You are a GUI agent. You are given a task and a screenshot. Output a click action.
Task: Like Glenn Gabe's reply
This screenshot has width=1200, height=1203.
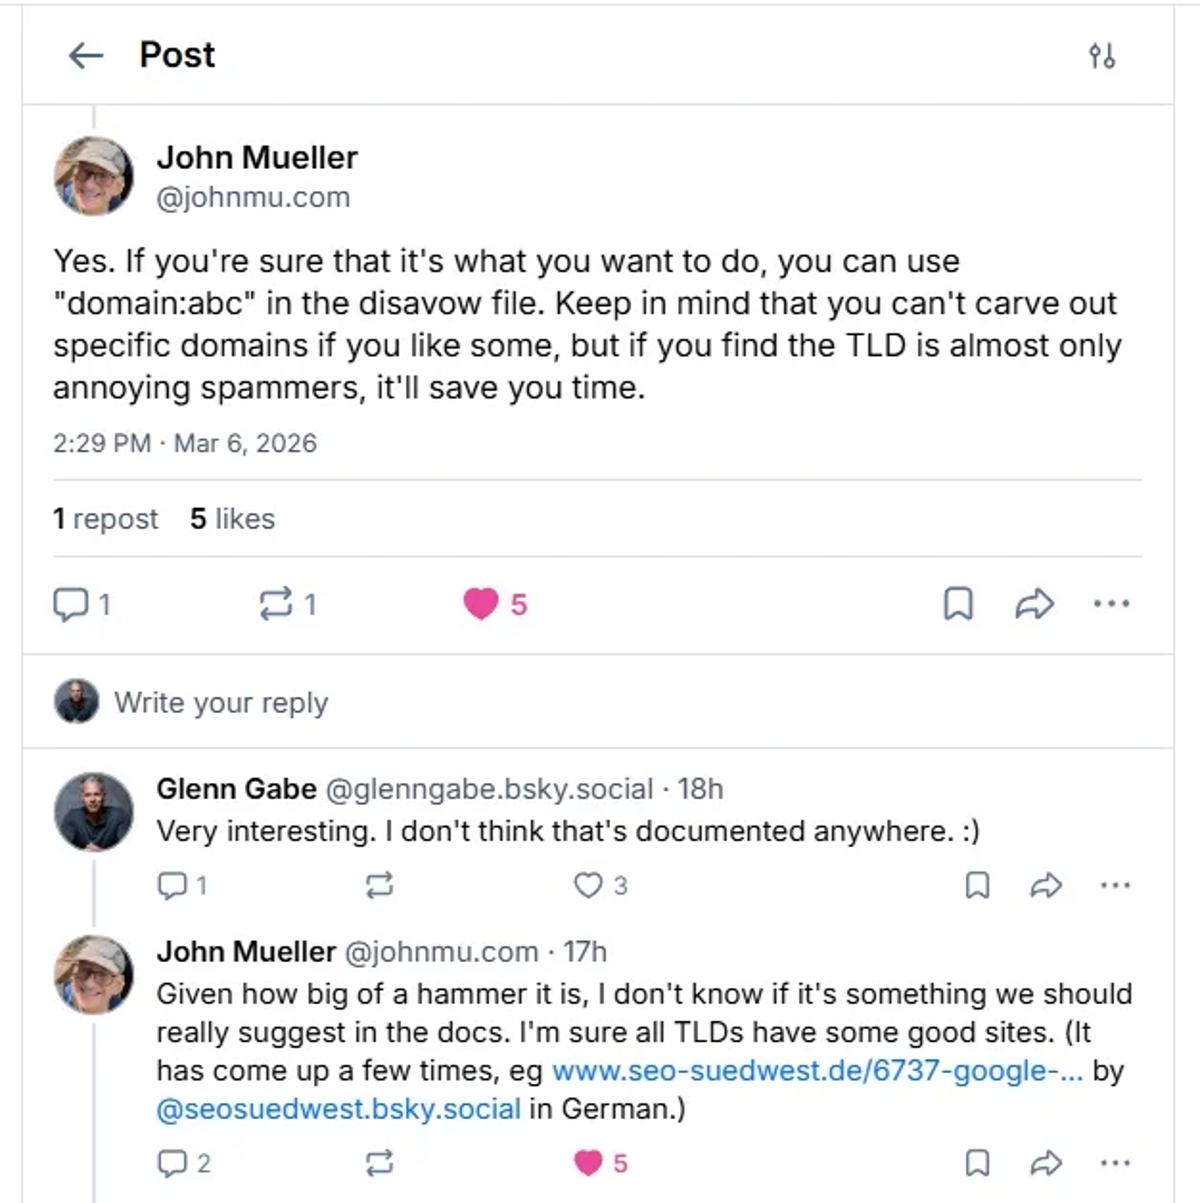click(586, 884)
